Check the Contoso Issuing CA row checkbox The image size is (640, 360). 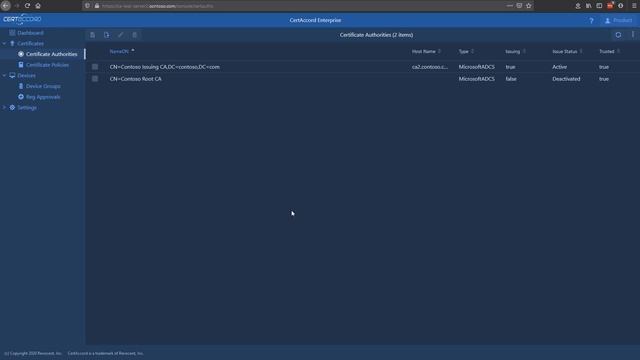[95, 67]
